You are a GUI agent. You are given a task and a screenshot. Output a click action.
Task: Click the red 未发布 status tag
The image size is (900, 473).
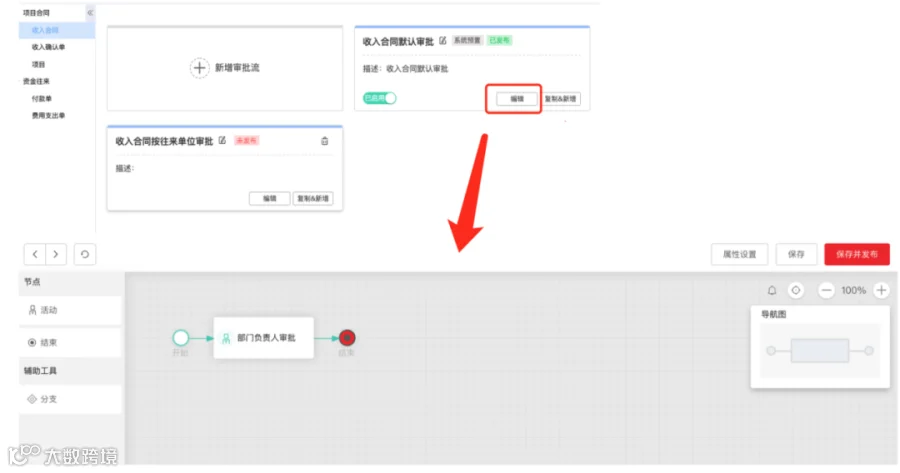pyautogui.click(x=247, y=141)
